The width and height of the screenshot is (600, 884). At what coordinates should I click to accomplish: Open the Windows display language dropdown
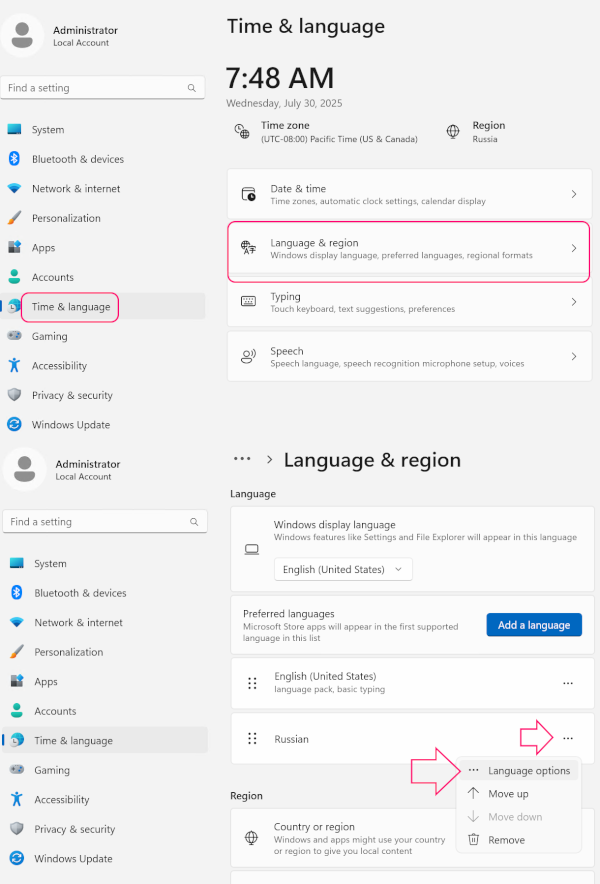343,568
